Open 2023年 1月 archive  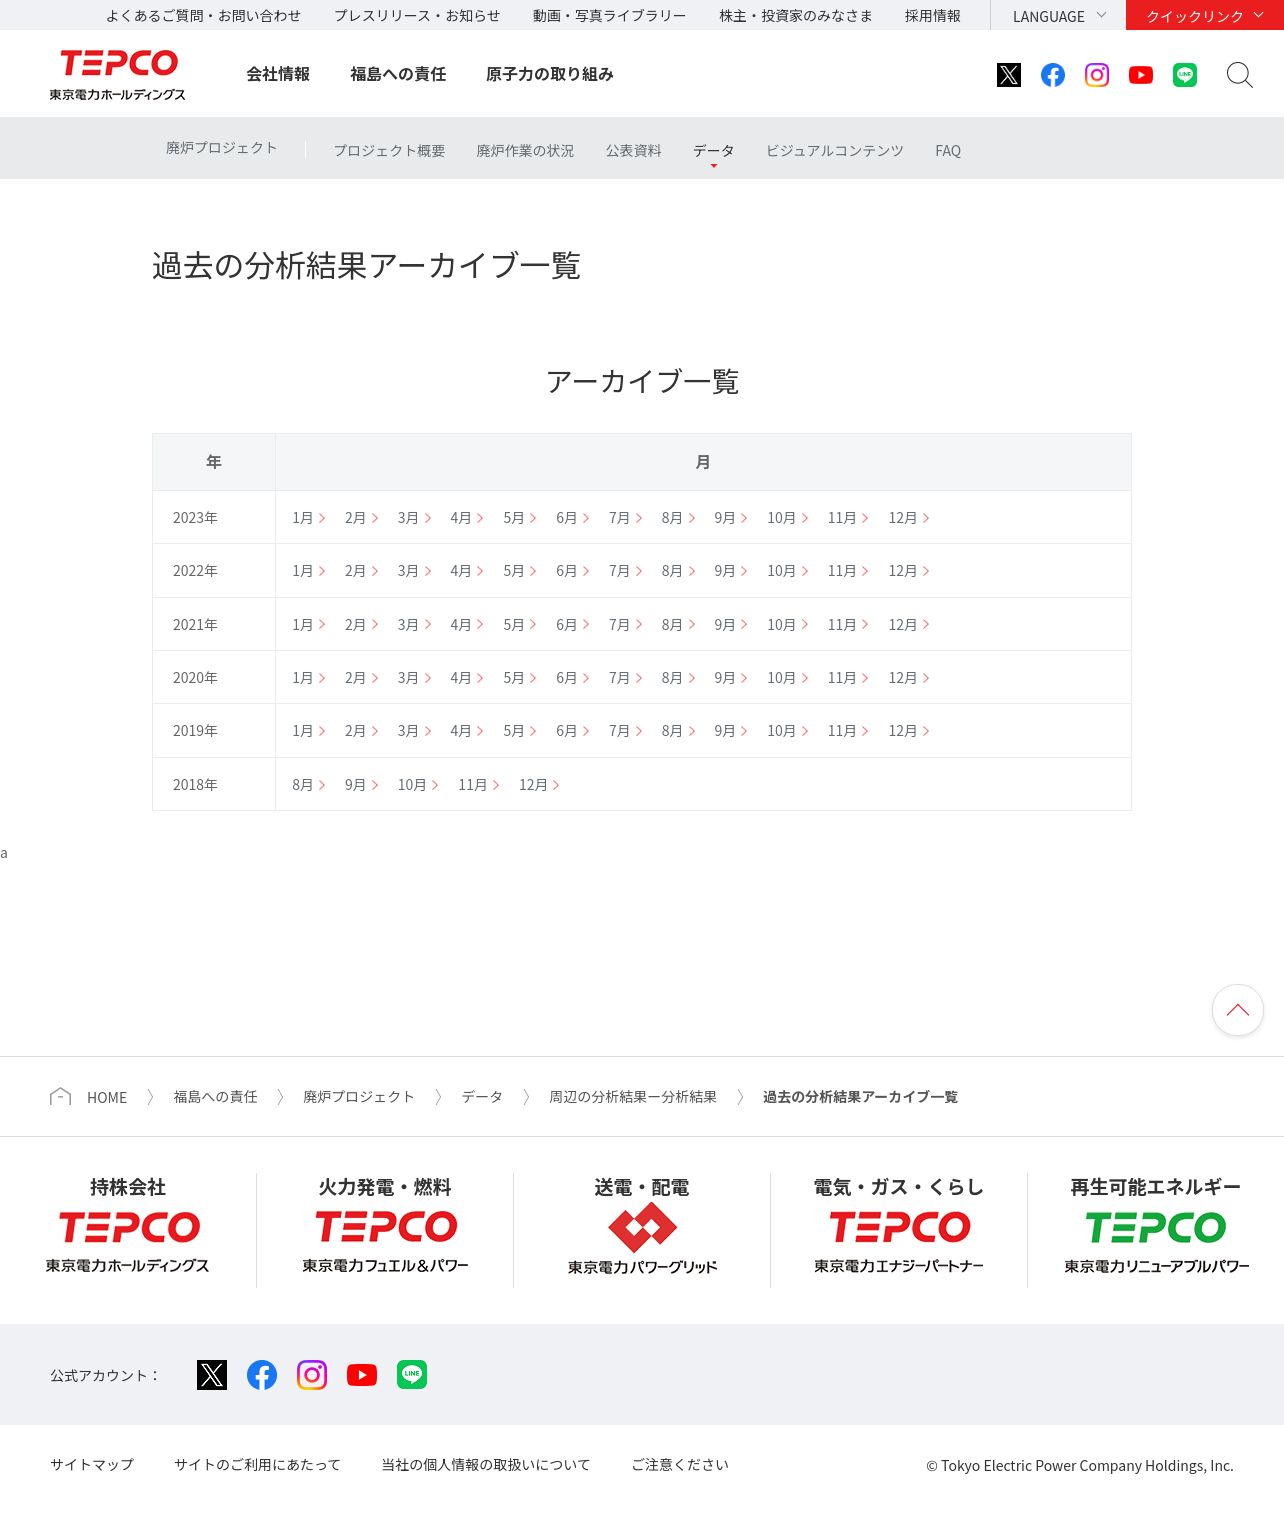pos(309,518)
